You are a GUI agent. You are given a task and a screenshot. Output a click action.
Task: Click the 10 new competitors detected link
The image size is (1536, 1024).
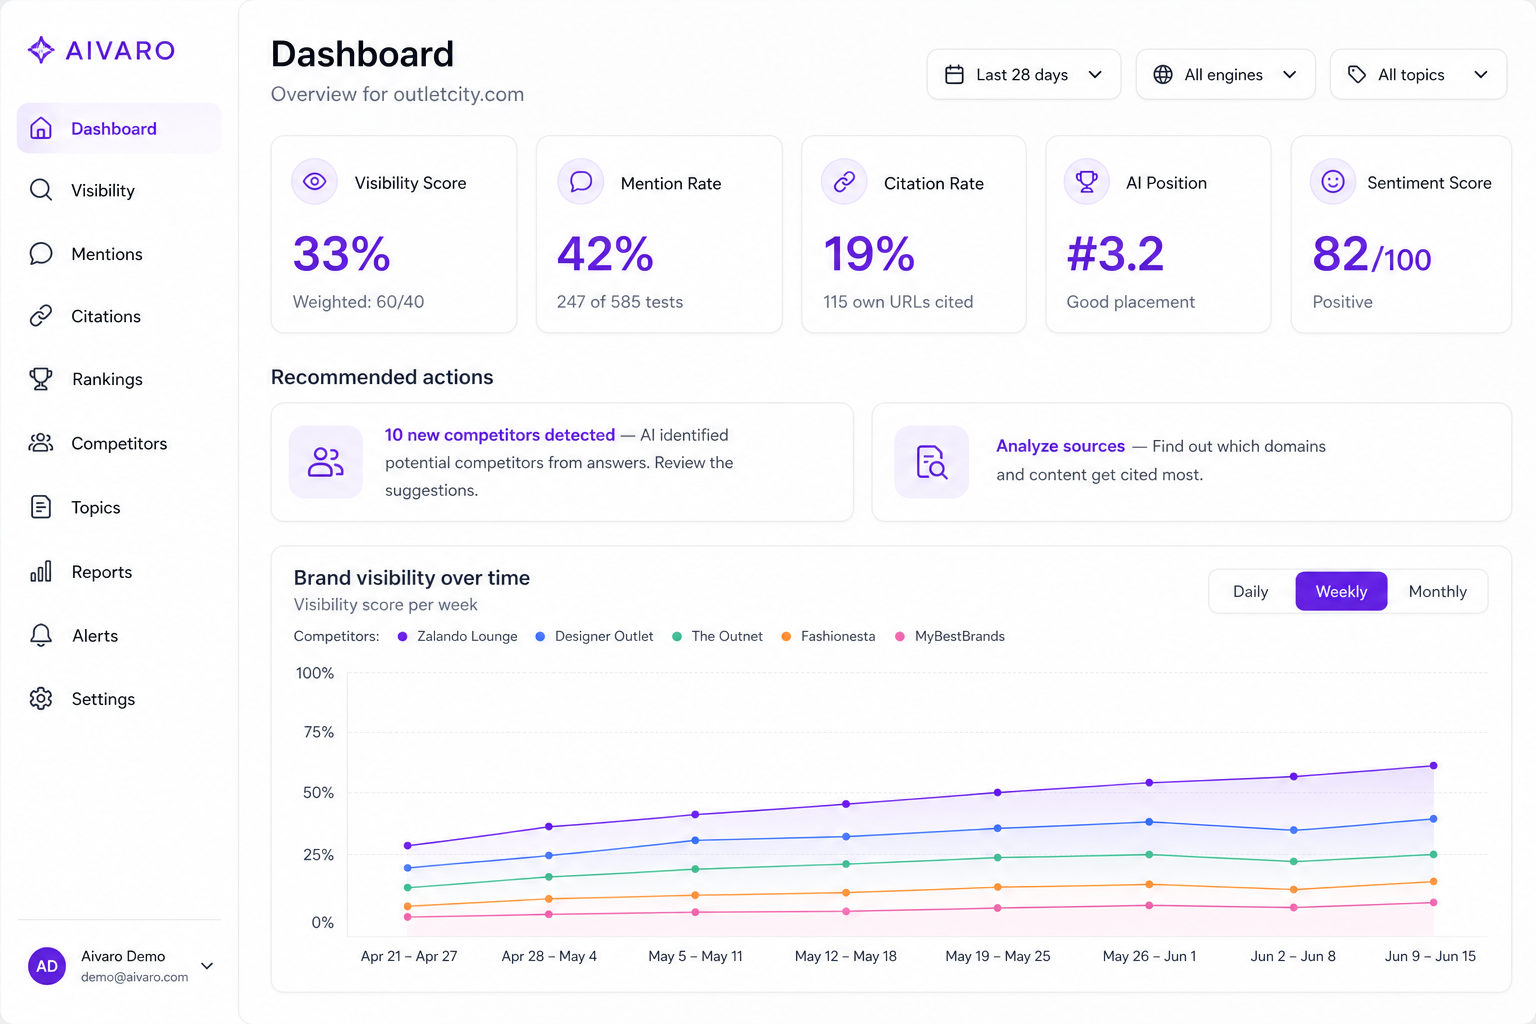click(500, 435)
